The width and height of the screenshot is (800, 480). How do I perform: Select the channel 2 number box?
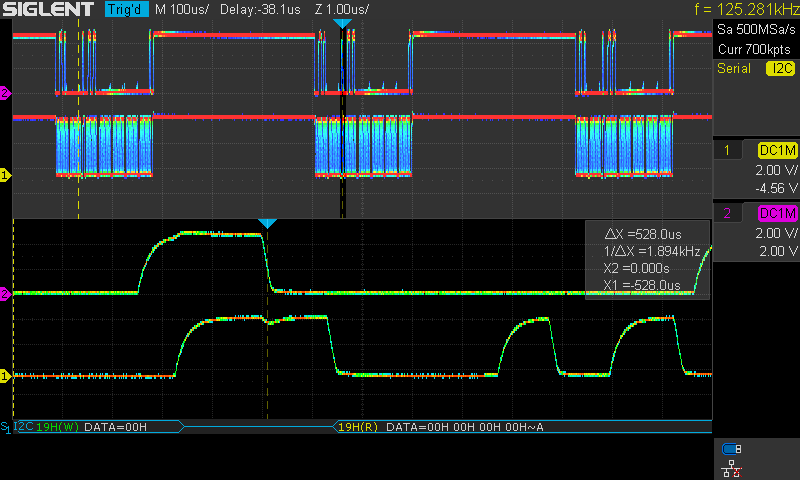[x=727, y=213]
